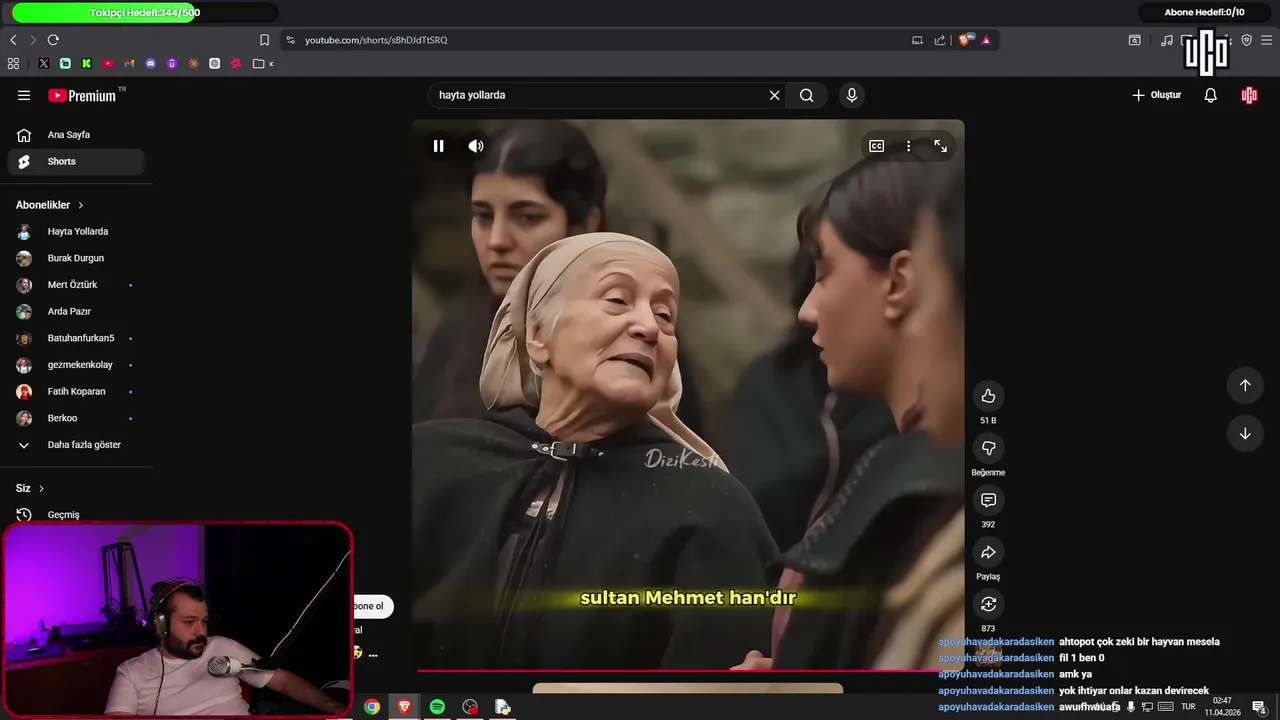
Task: Reload the page with the refresh icon
Action: point(53,40)
